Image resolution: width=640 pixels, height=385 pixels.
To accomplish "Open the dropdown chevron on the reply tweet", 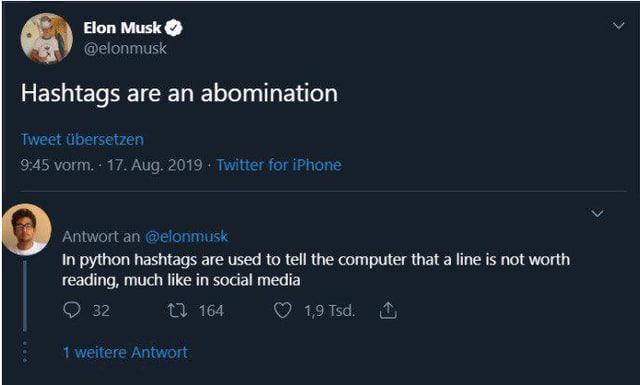I will pyautogui.click(x=597, y=214).
